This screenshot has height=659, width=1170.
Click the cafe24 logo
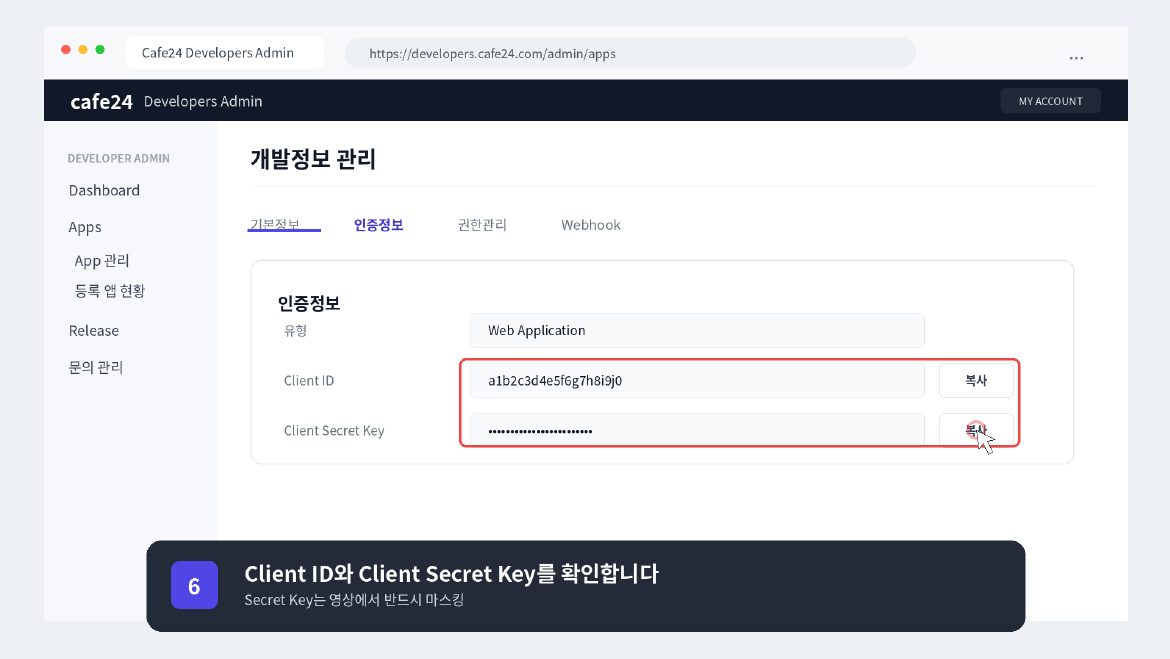coord(101,101)
